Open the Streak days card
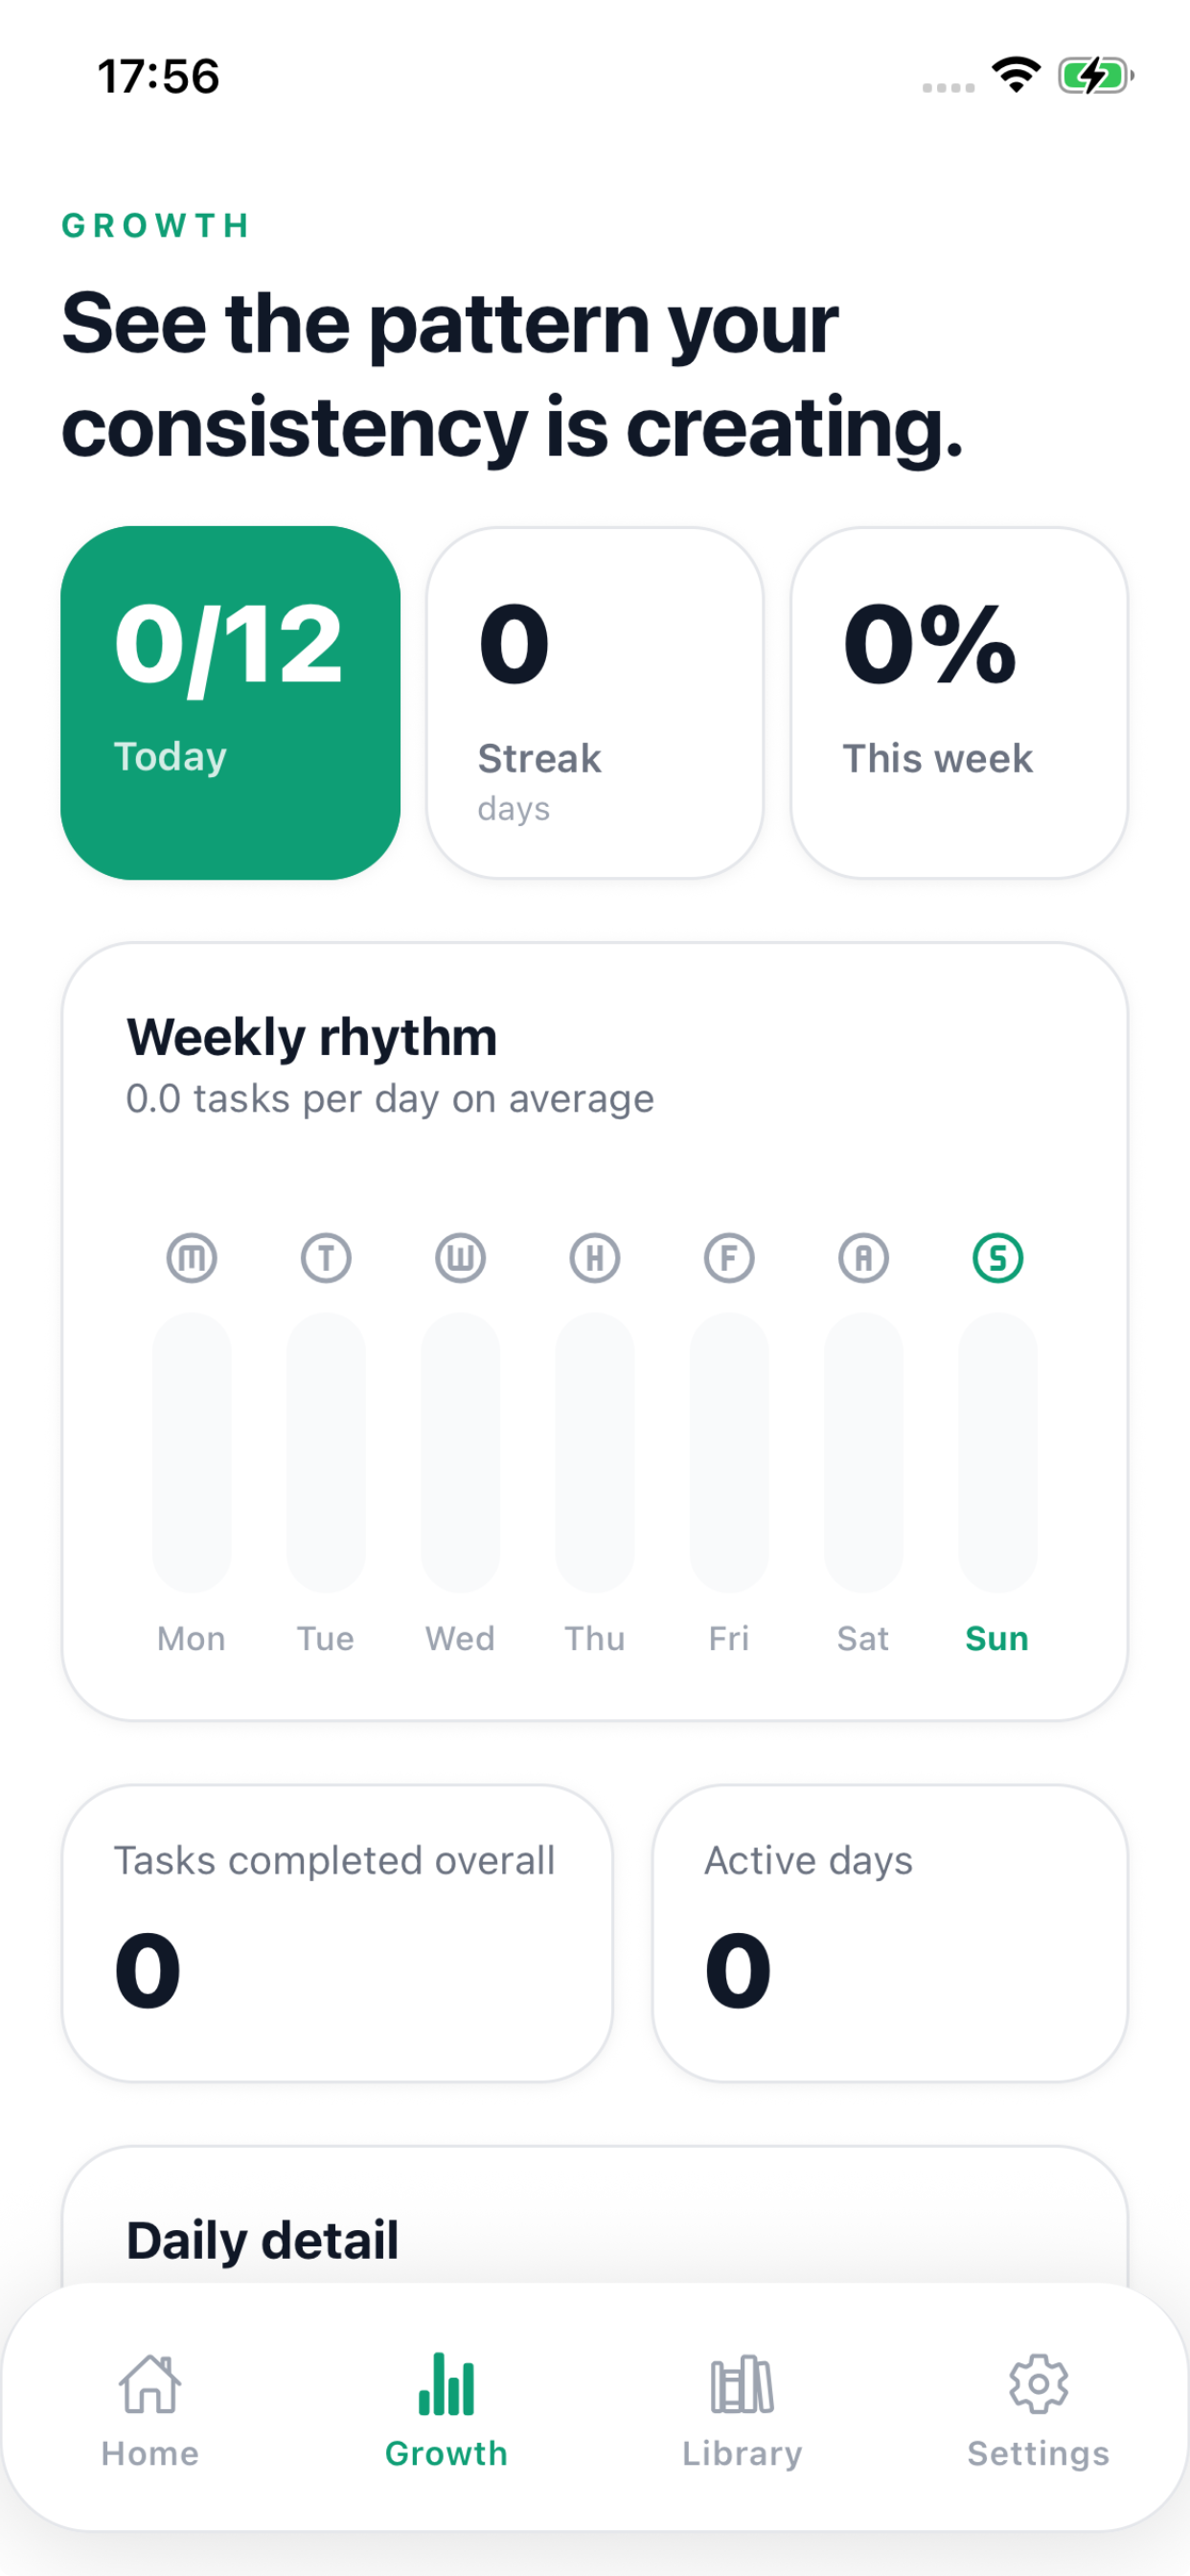Image resolution: width=1190 pixels, height=2576 pixels. coord(595,703)
